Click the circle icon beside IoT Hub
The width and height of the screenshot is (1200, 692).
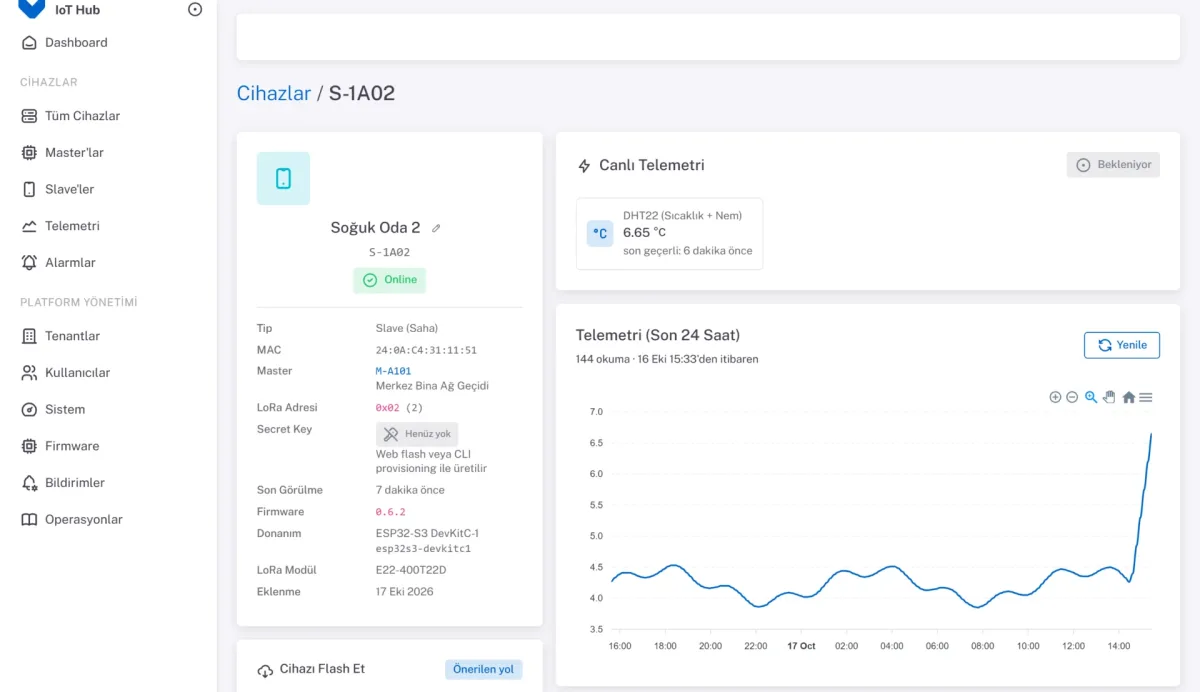(x=195, y=9)
